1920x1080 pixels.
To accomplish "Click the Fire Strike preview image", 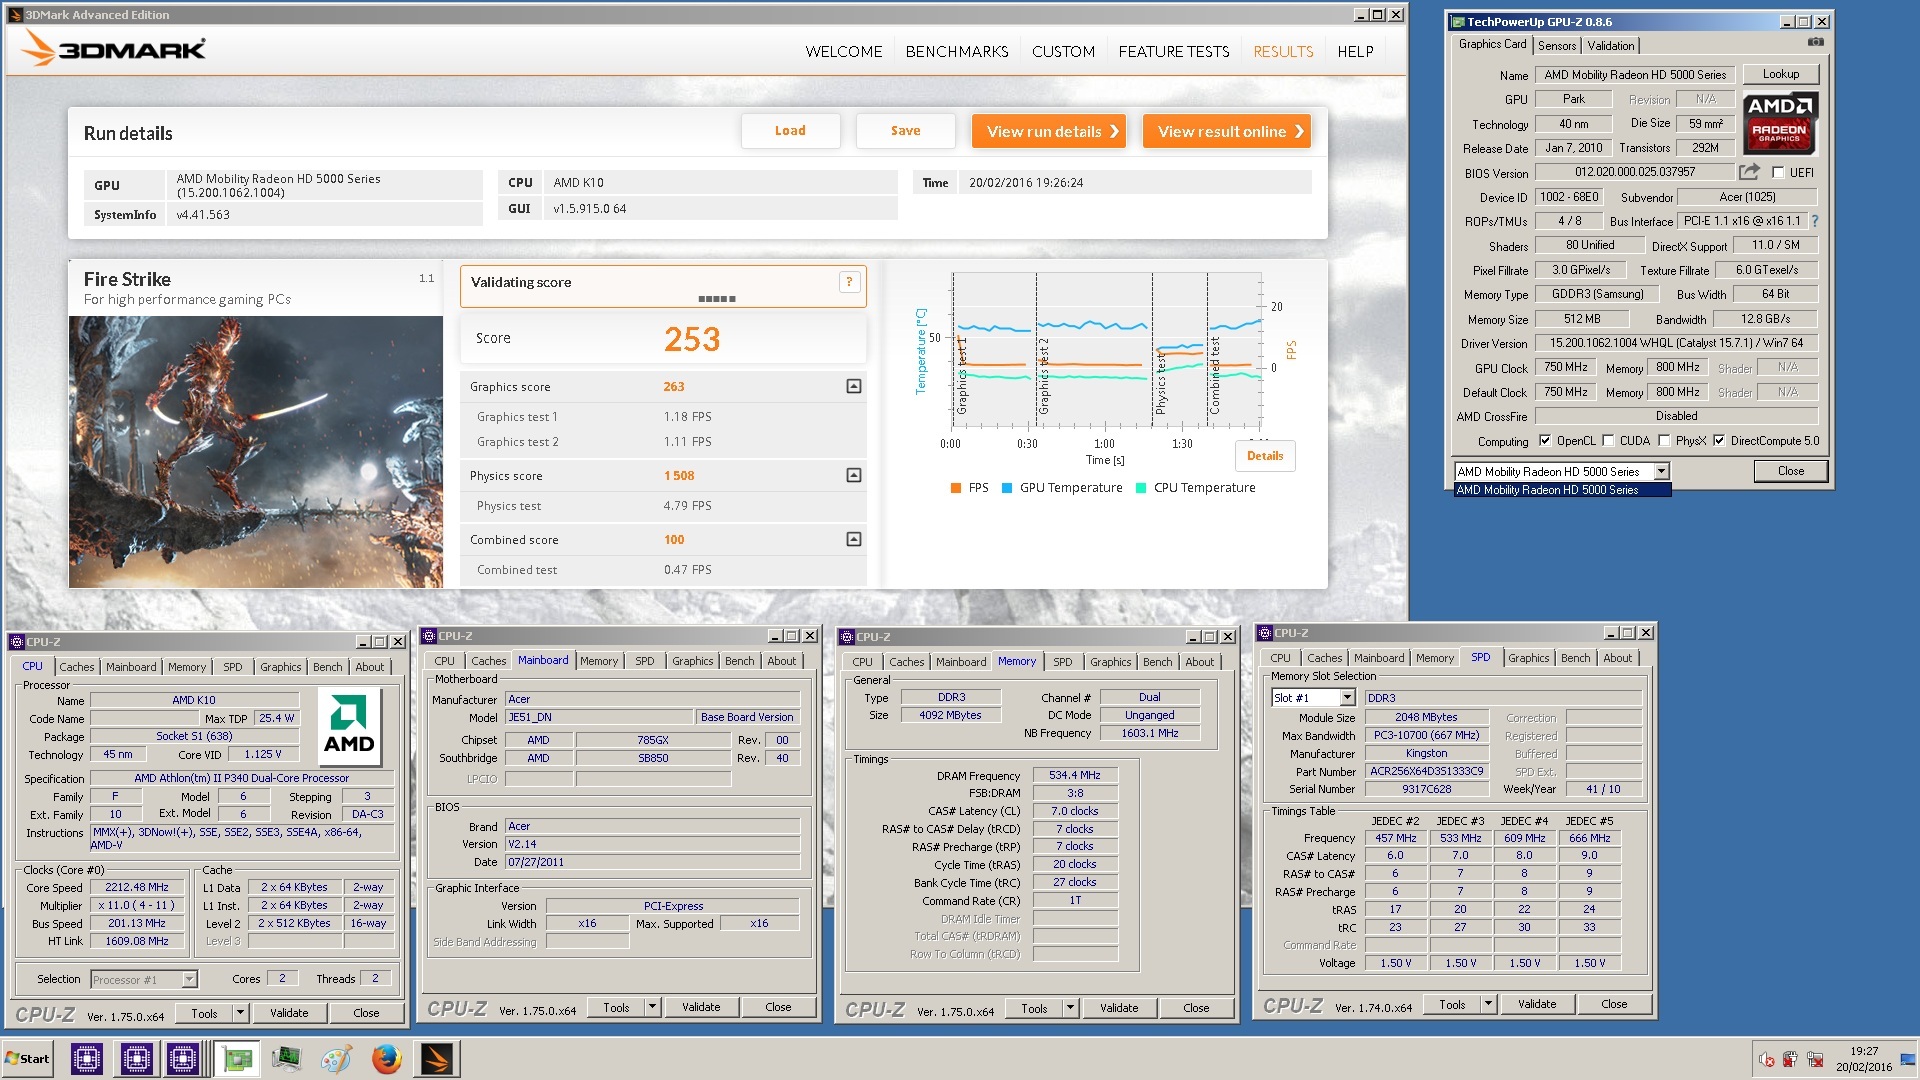I will coord(256,452).
